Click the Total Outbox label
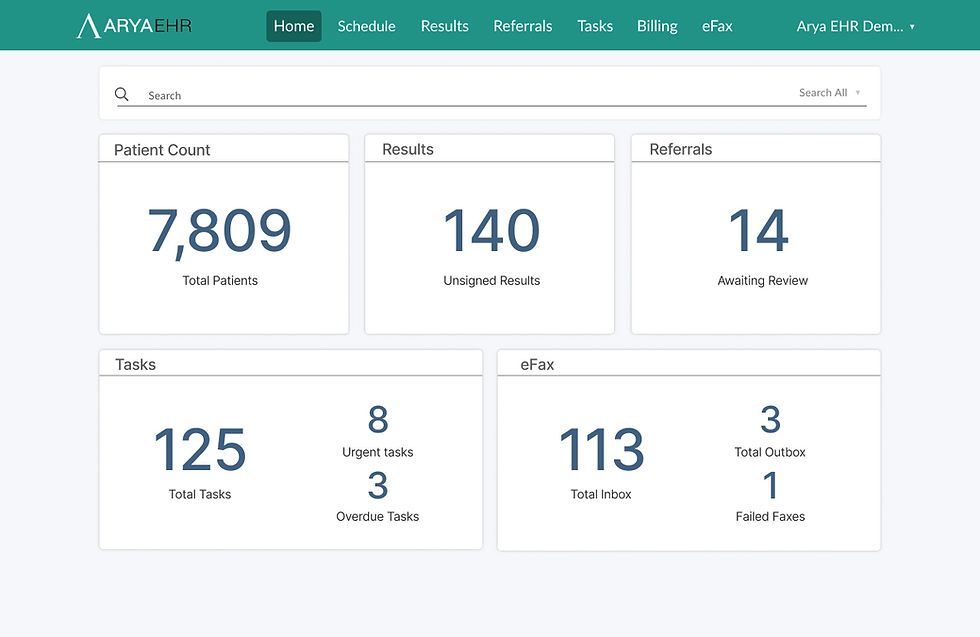The height and width of the screenshot is (637, 980). click(770, 452)
